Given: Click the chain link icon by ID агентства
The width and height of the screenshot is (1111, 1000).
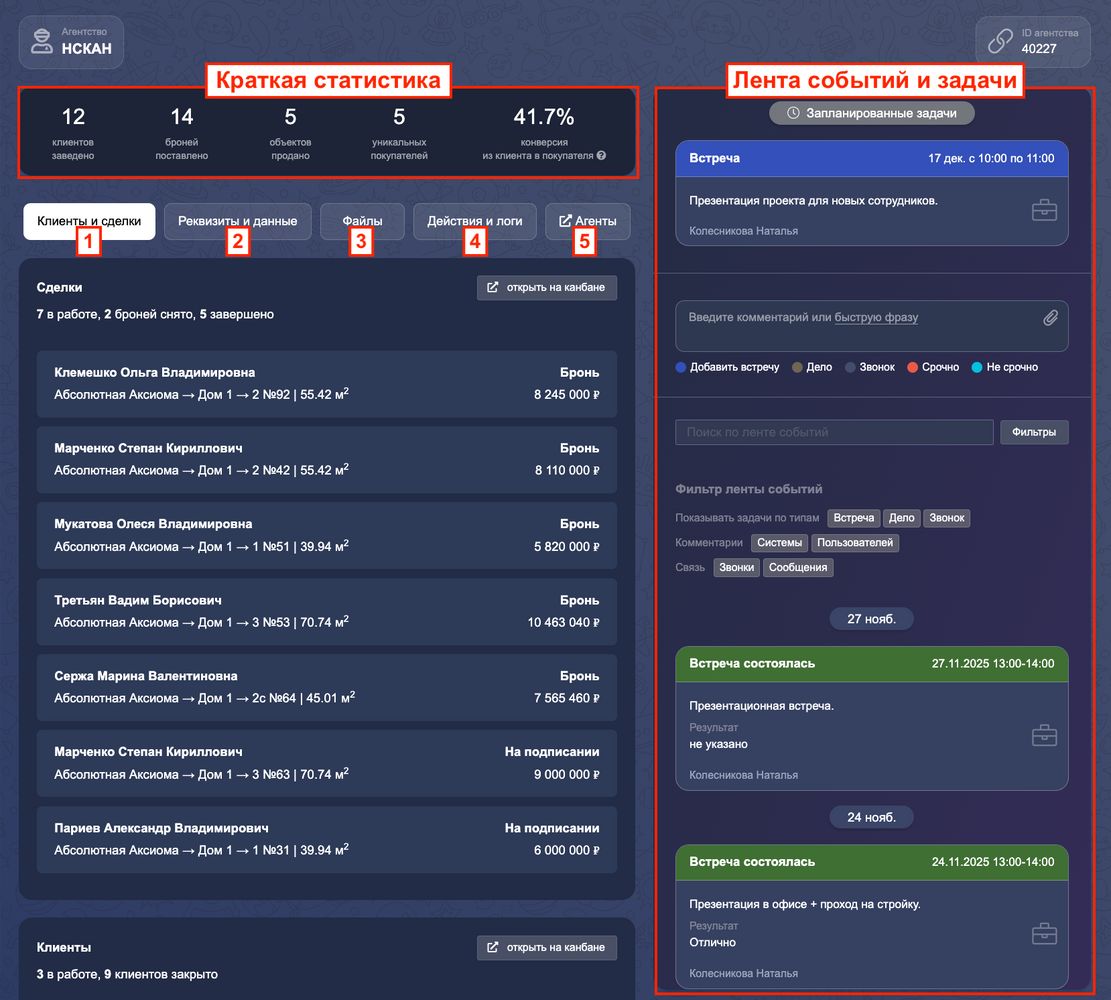Looking at the screenshot, I should (x=1000, y=41).
